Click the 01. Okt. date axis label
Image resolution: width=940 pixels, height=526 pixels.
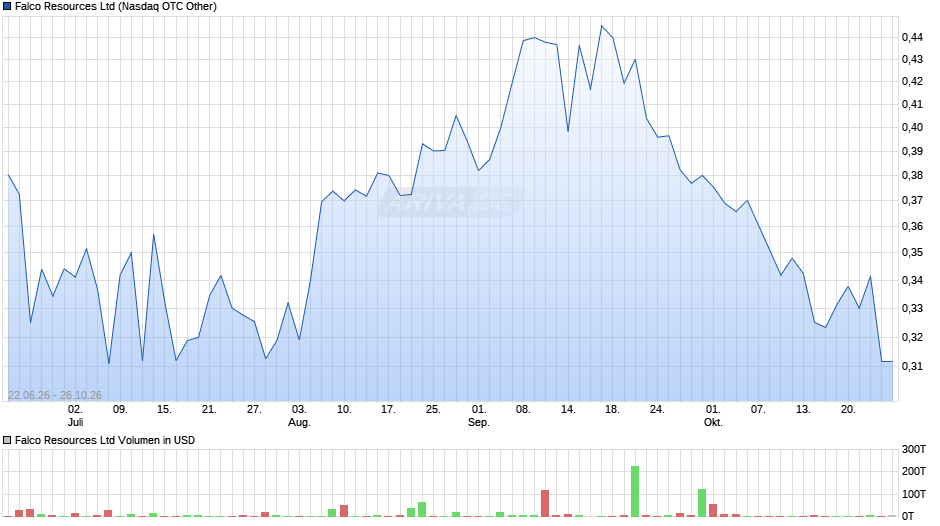point(713,416)
